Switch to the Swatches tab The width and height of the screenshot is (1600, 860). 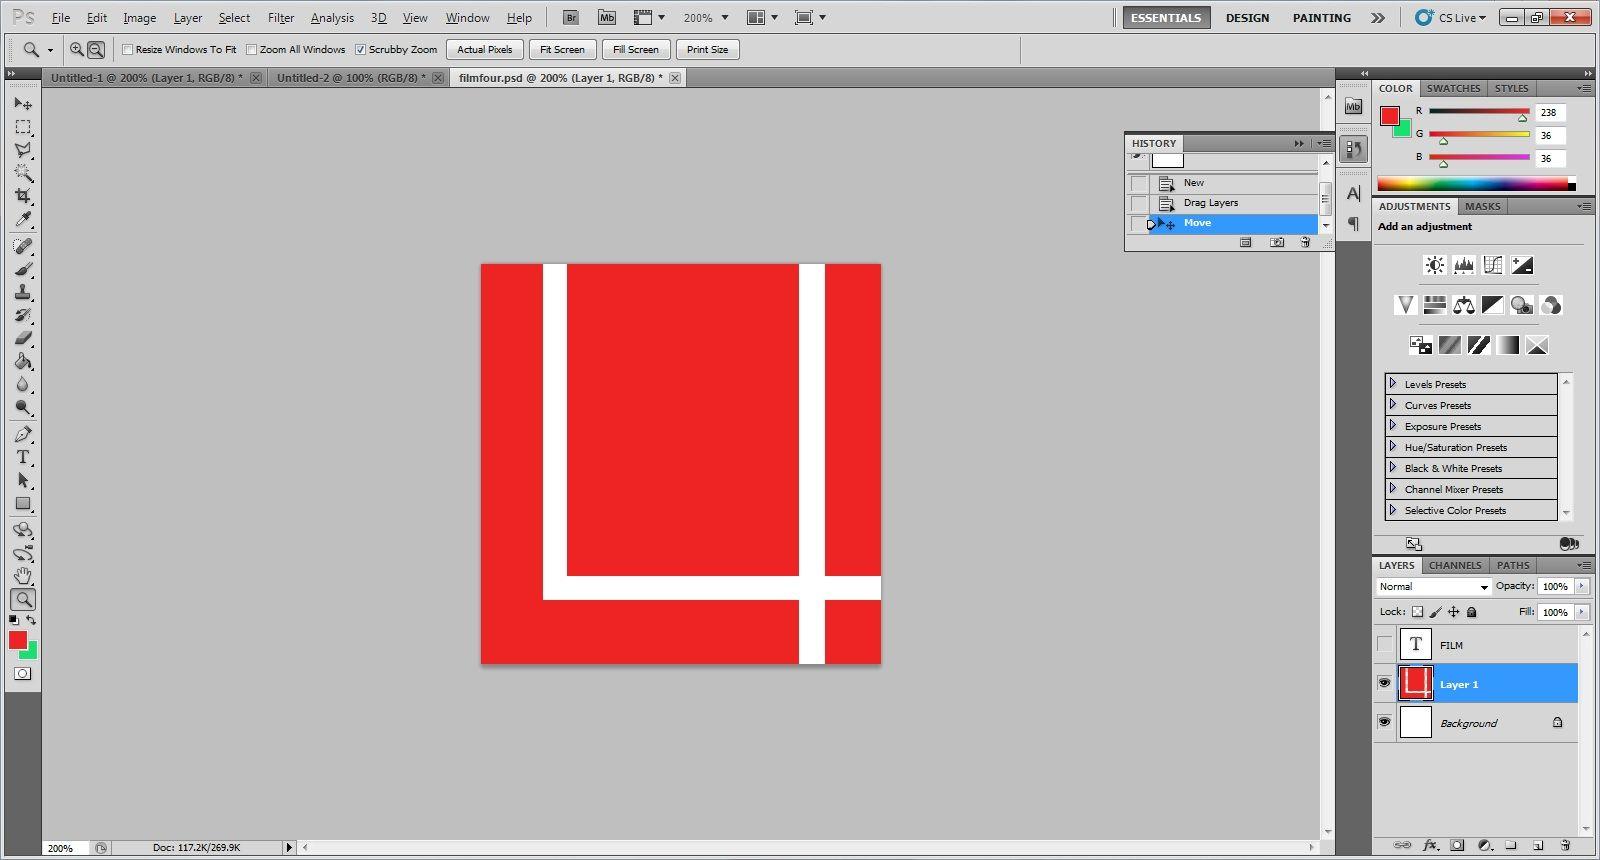tap(1453, 89)
